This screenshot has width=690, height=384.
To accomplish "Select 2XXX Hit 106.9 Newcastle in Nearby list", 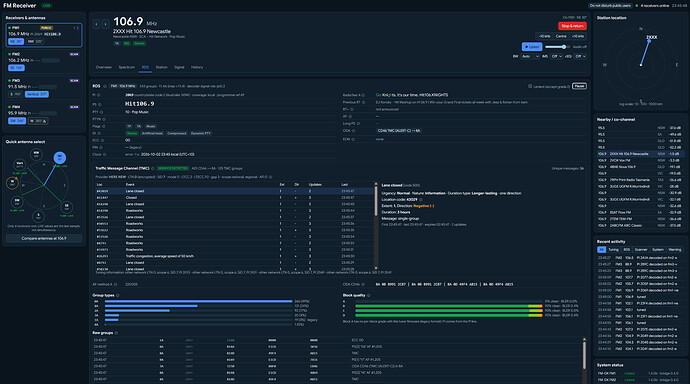I will pos(639,154).
